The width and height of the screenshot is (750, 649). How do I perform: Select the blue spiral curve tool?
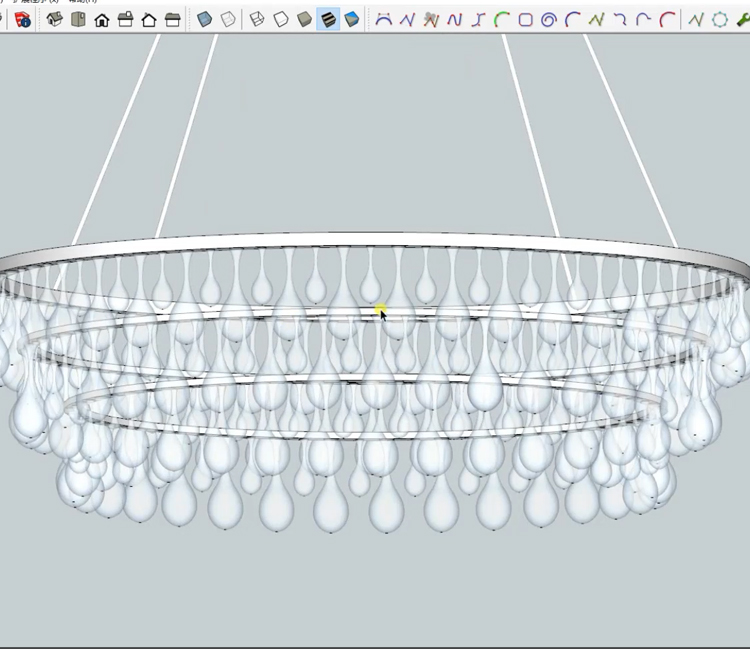click(549, 20)
